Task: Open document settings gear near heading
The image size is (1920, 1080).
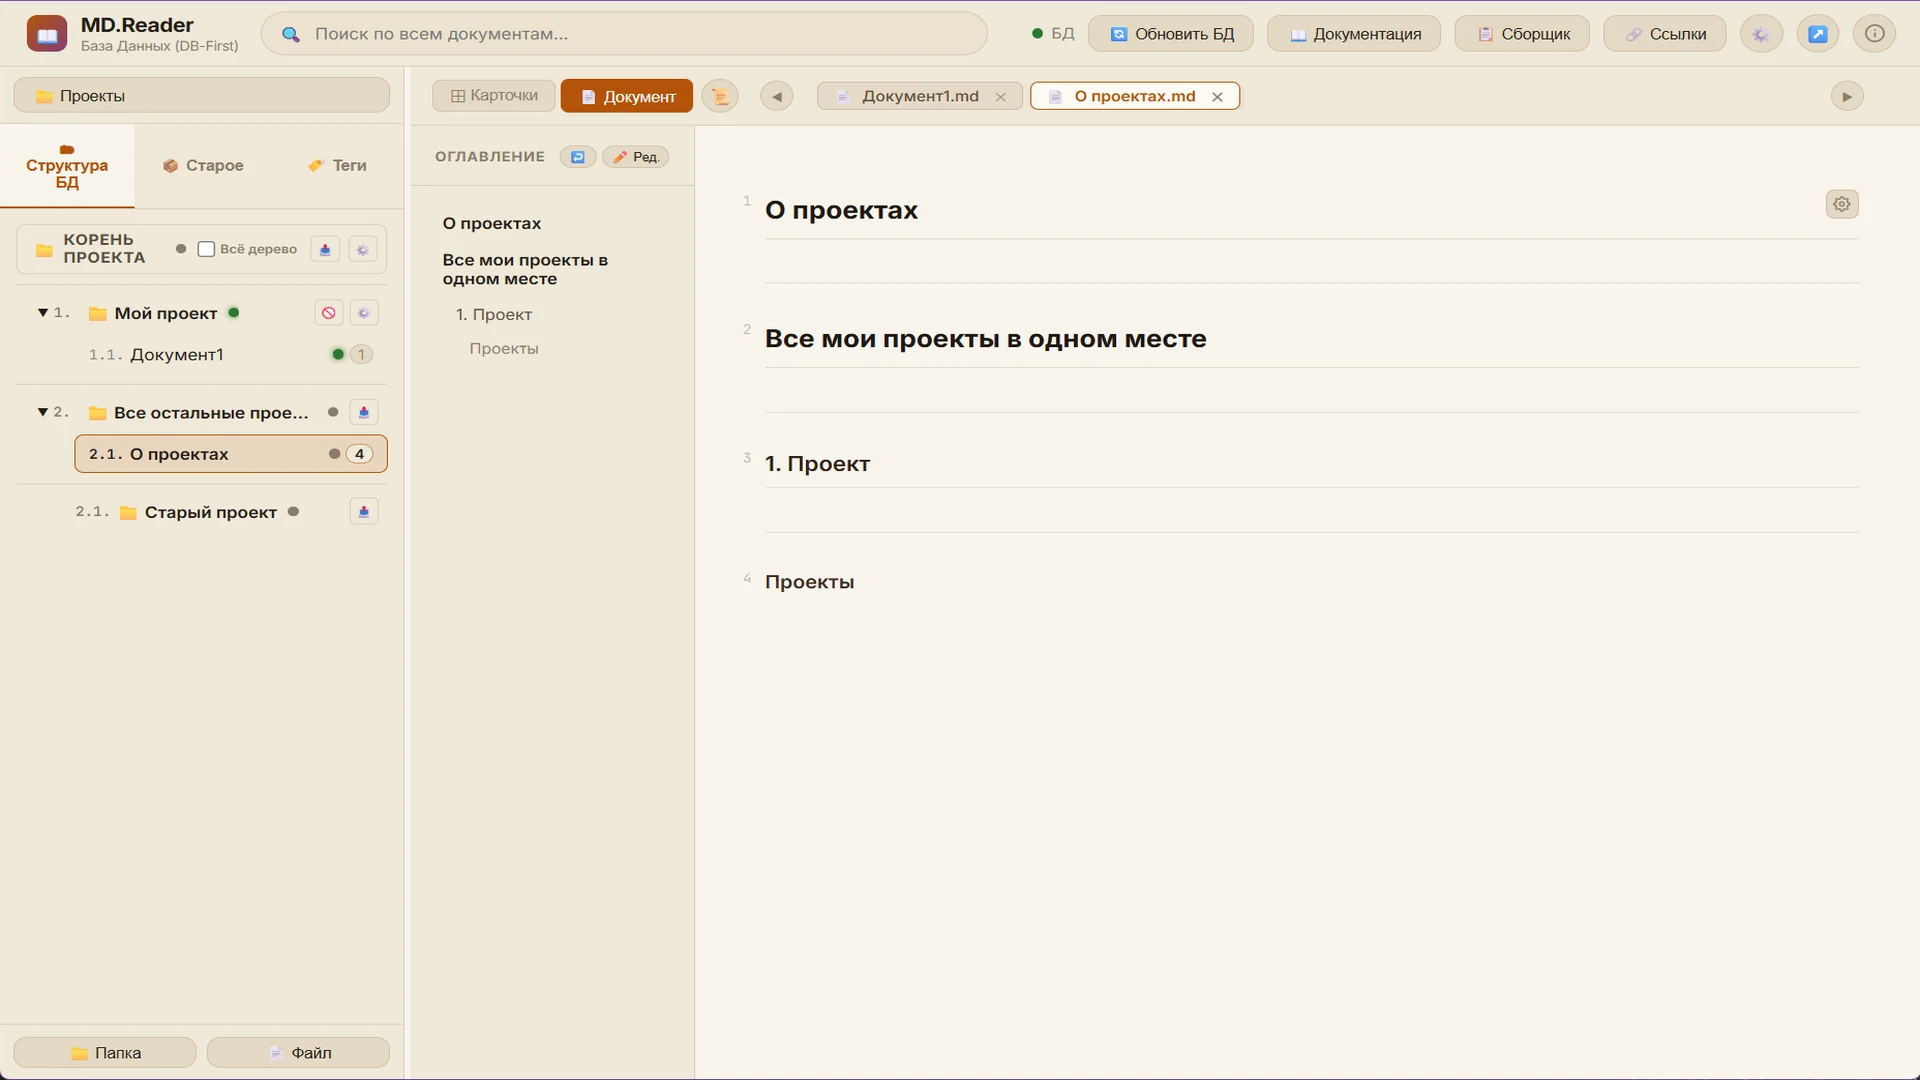Action: pyautogui.click(x=1842, y=204)
